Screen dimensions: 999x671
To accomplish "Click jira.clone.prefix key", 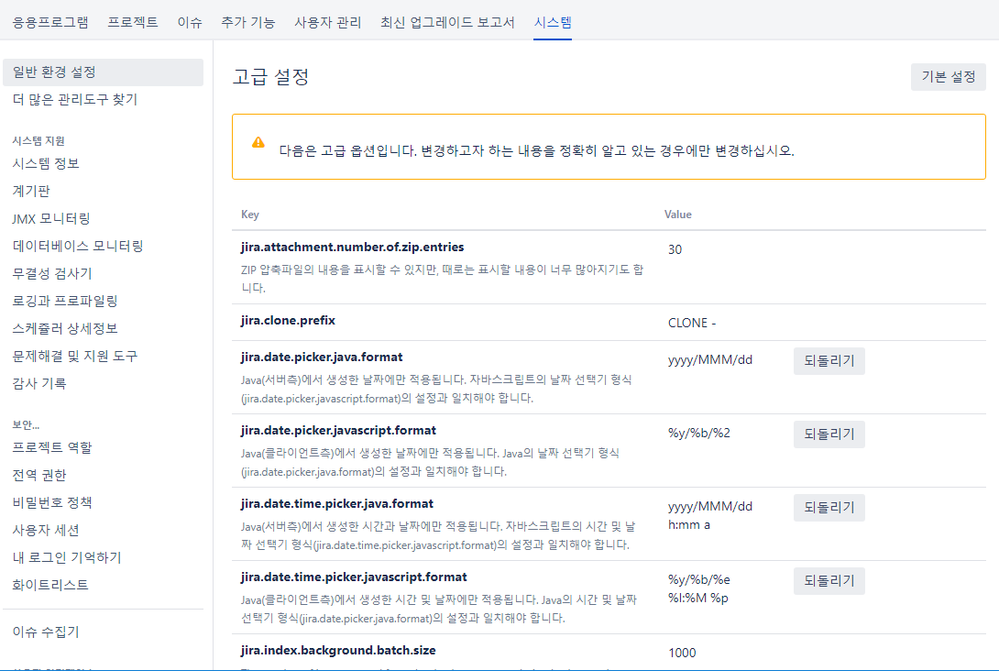I will pyautogui.click(x=288, y=321).
